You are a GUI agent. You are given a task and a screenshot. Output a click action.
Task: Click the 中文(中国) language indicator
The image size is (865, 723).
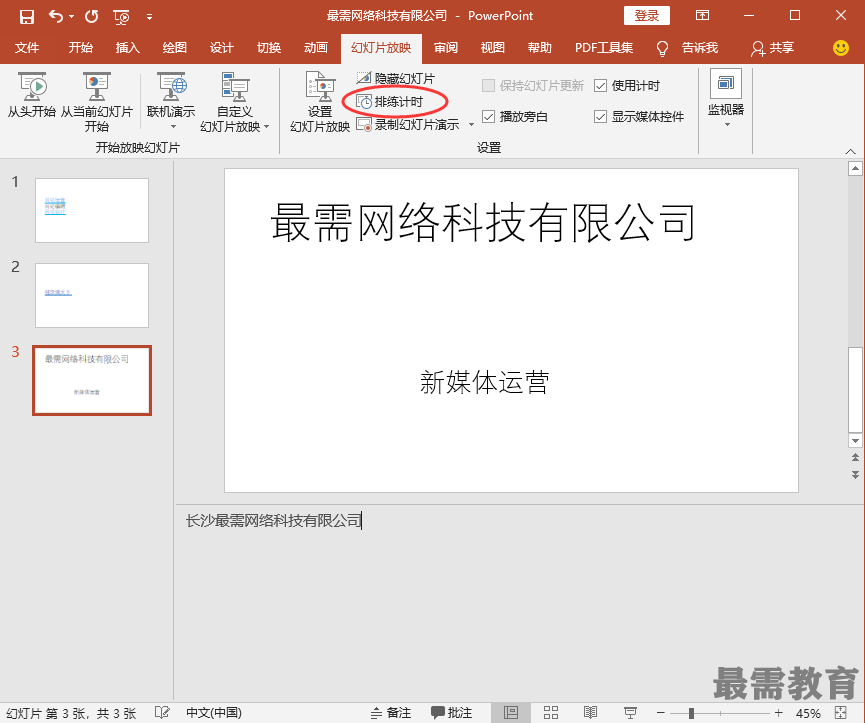click(x=214, y=713)
